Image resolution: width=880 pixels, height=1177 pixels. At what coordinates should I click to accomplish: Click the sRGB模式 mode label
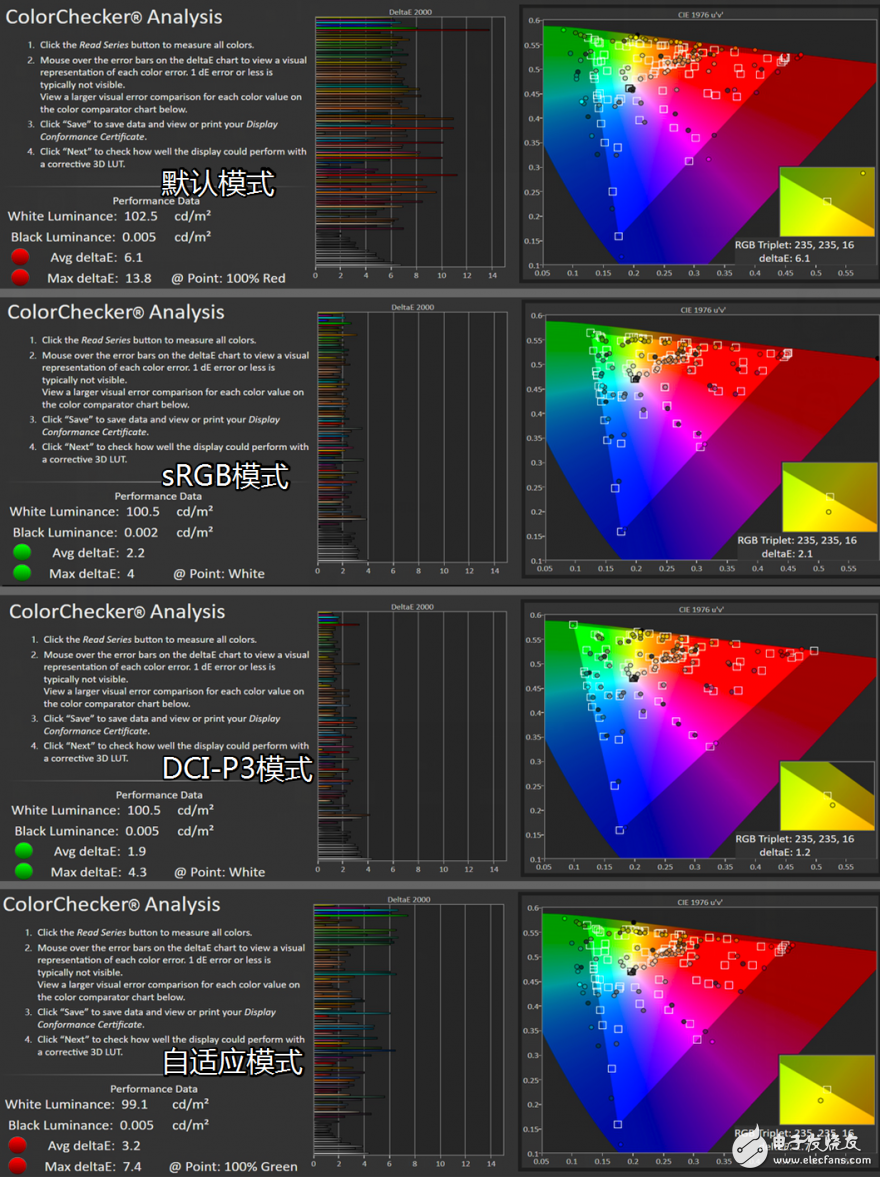[x=225, y=475]
